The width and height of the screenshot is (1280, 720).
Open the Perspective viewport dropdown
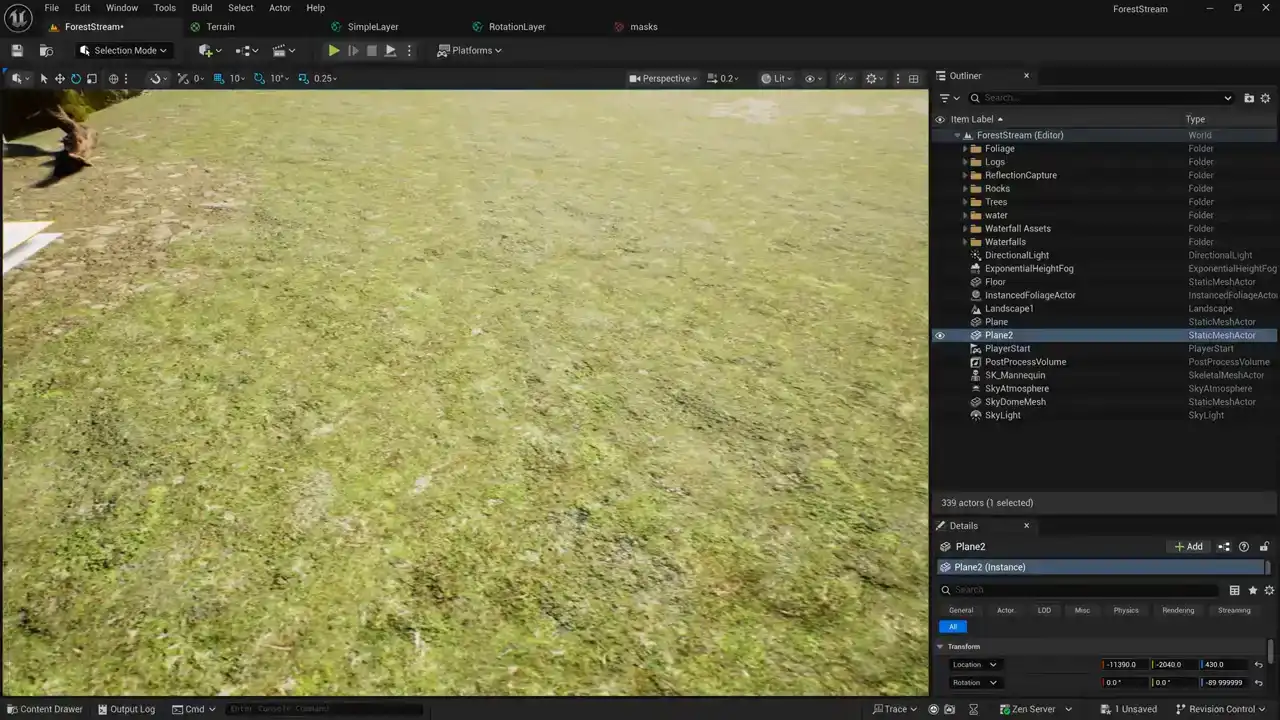point(664,78)
